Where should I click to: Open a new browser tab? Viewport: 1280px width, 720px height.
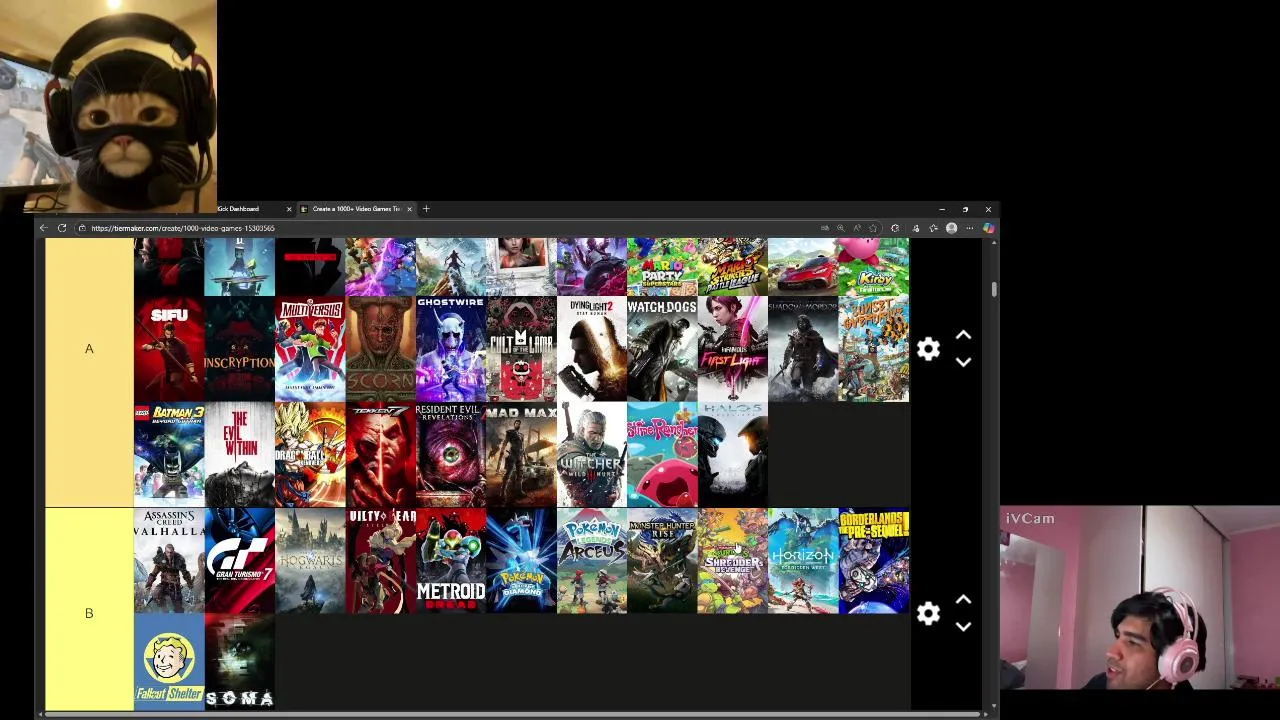[x=426, y=209]
